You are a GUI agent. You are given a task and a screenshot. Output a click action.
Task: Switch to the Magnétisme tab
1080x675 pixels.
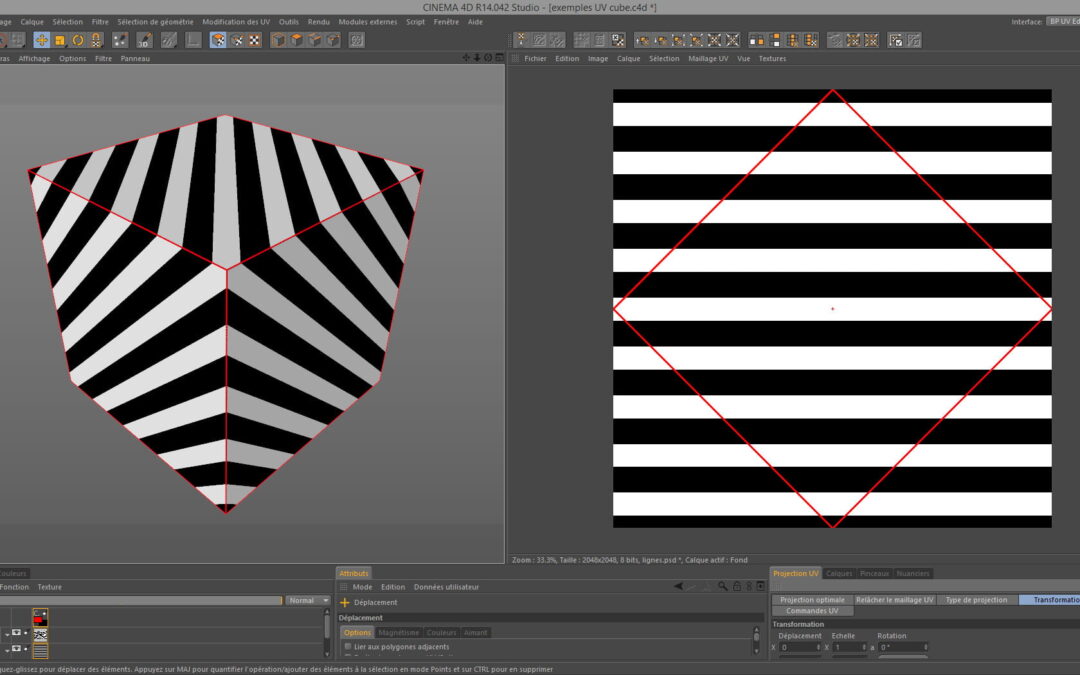click(398, 632)
